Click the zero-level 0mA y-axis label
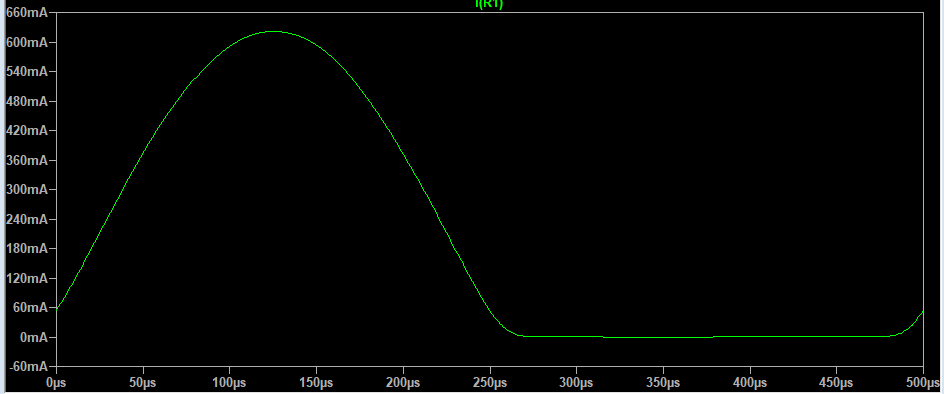Viewport: 944px width, 394px height. (34, 337)
